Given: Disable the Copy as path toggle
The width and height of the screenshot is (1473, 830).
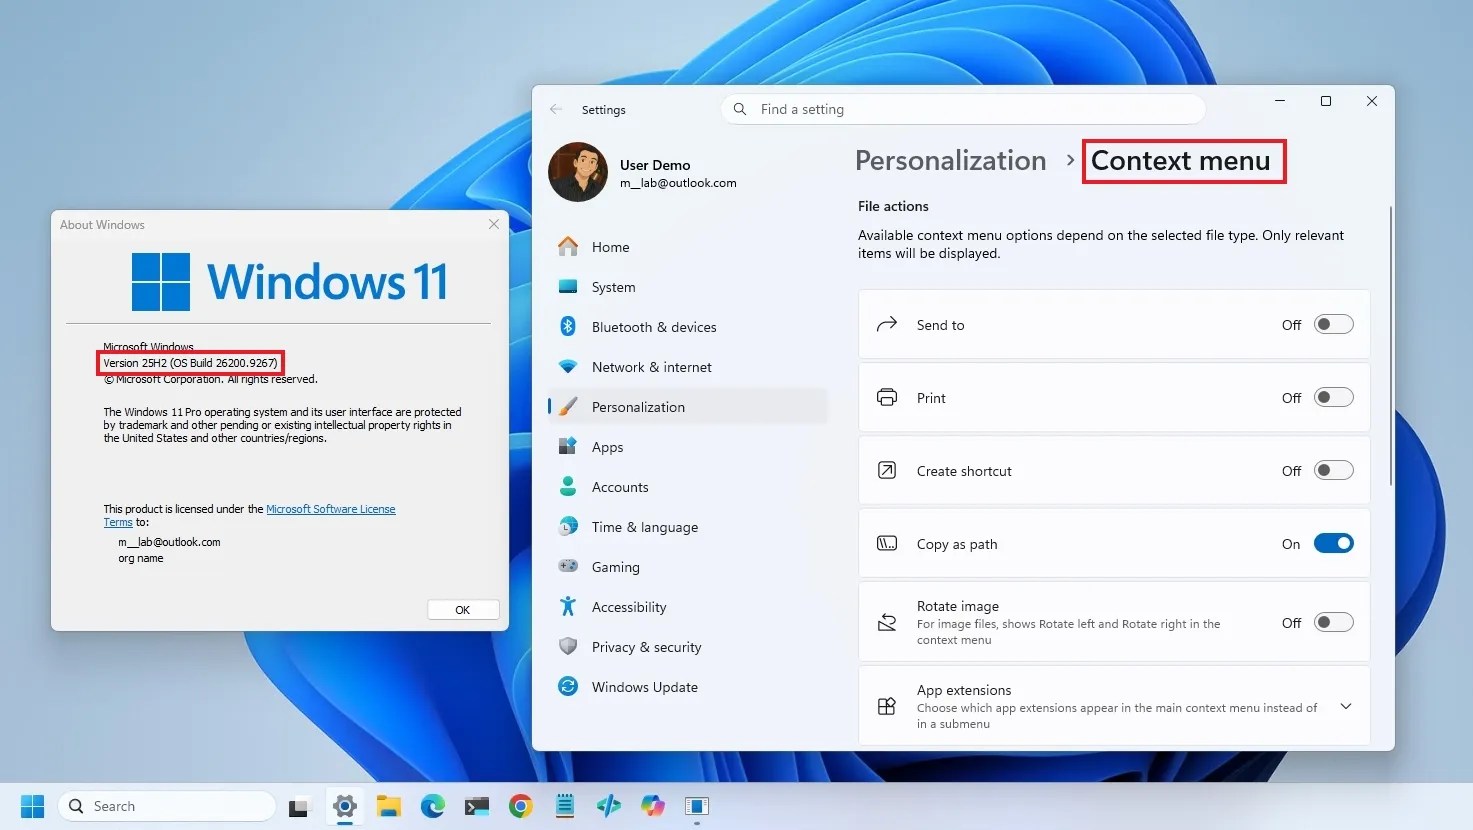Looking at the screenshot, I should tap(1334, 543).
